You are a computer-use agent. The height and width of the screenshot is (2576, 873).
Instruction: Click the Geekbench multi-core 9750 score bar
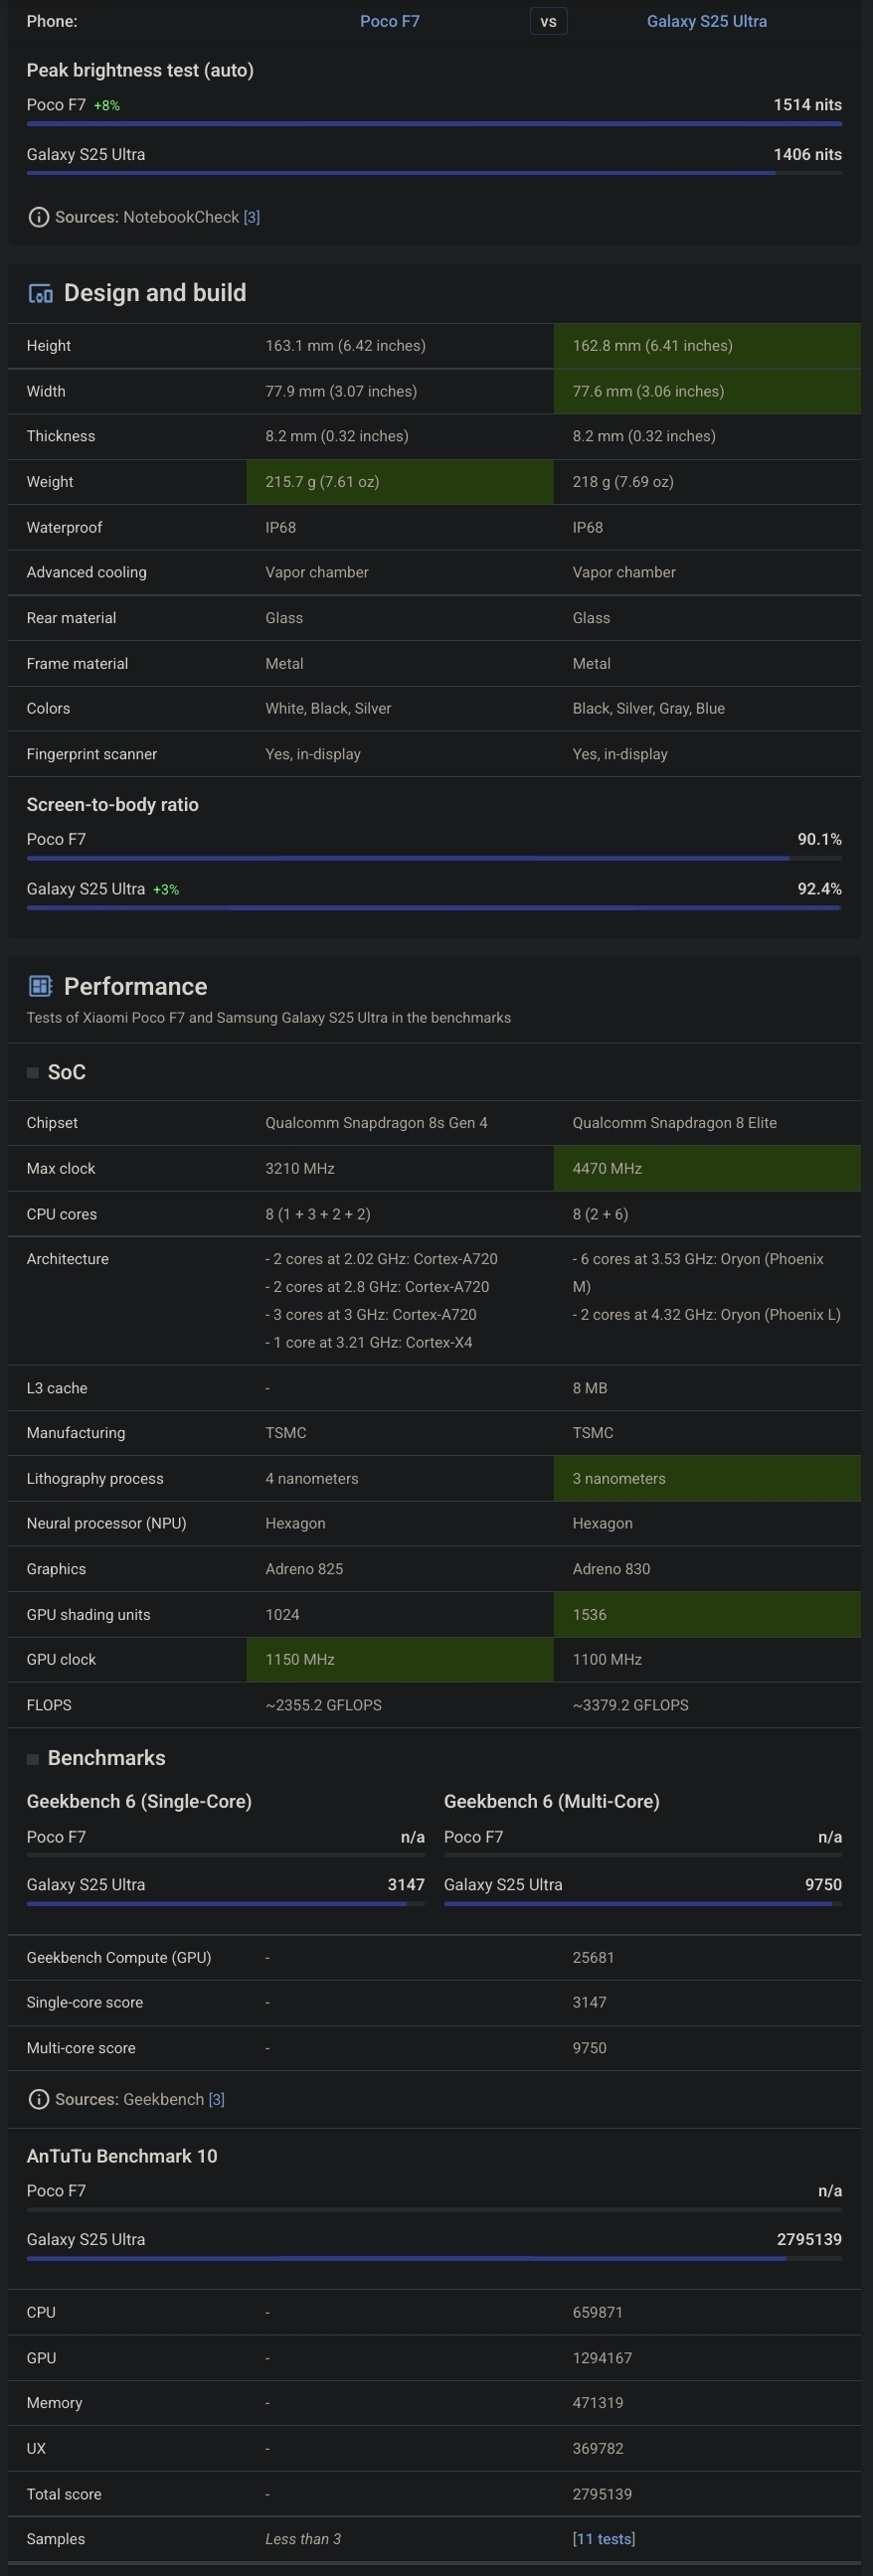point(643,1904)
